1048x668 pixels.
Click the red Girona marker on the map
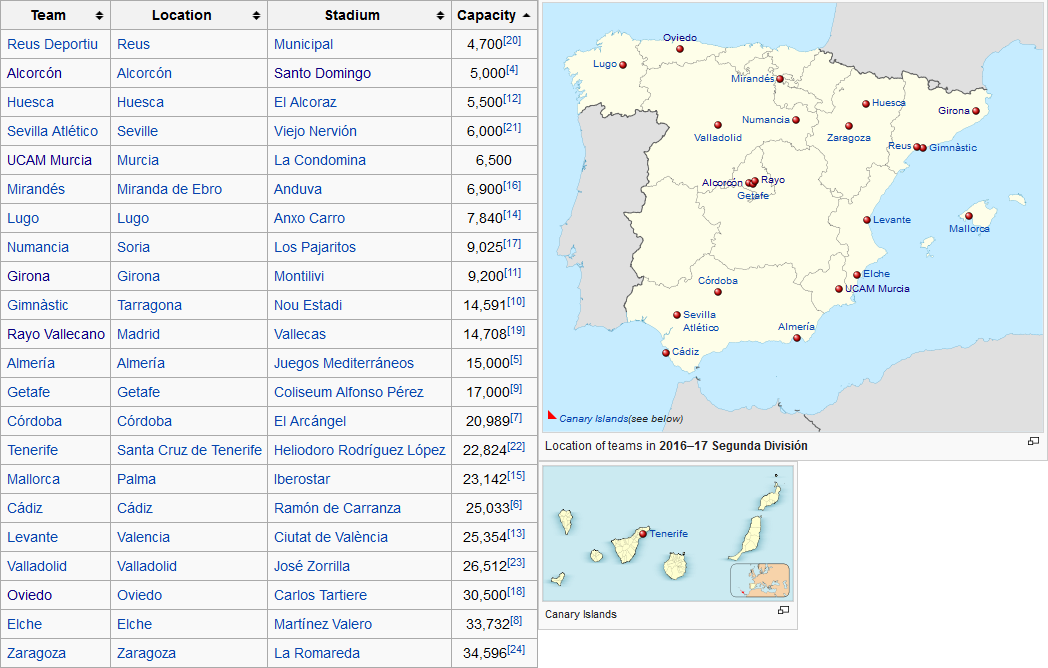click(x=976, y=111)
